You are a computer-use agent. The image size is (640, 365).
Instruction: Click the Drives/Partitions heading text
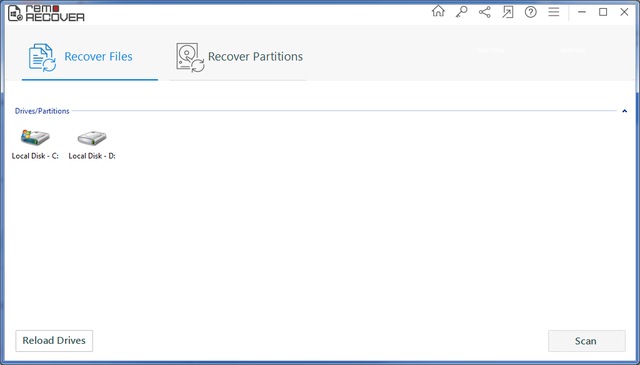tap(42, 111)
